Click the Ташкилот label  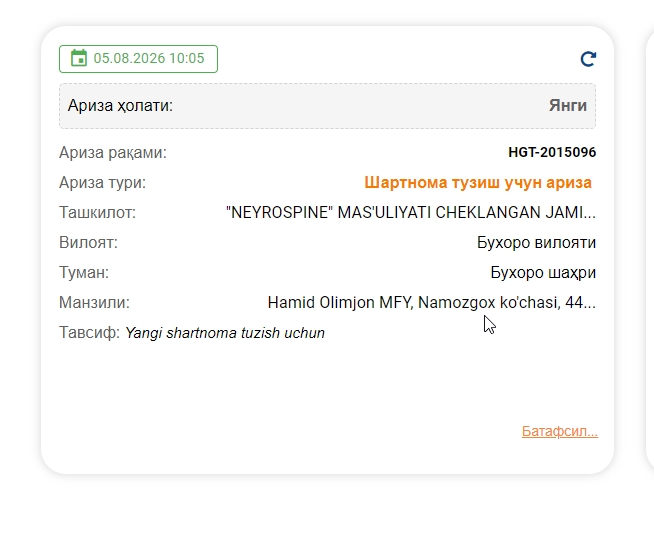[98, 213]
